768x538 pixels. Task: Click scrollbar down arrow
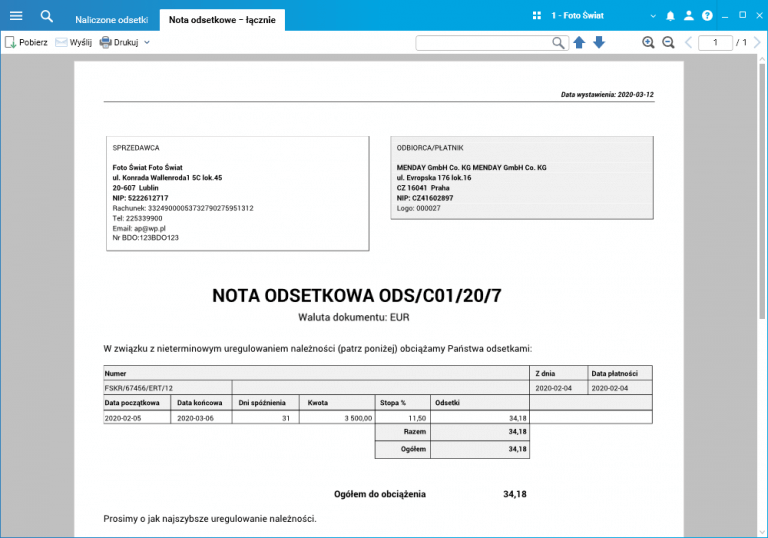pyautogui.click(x=762, y=532)
